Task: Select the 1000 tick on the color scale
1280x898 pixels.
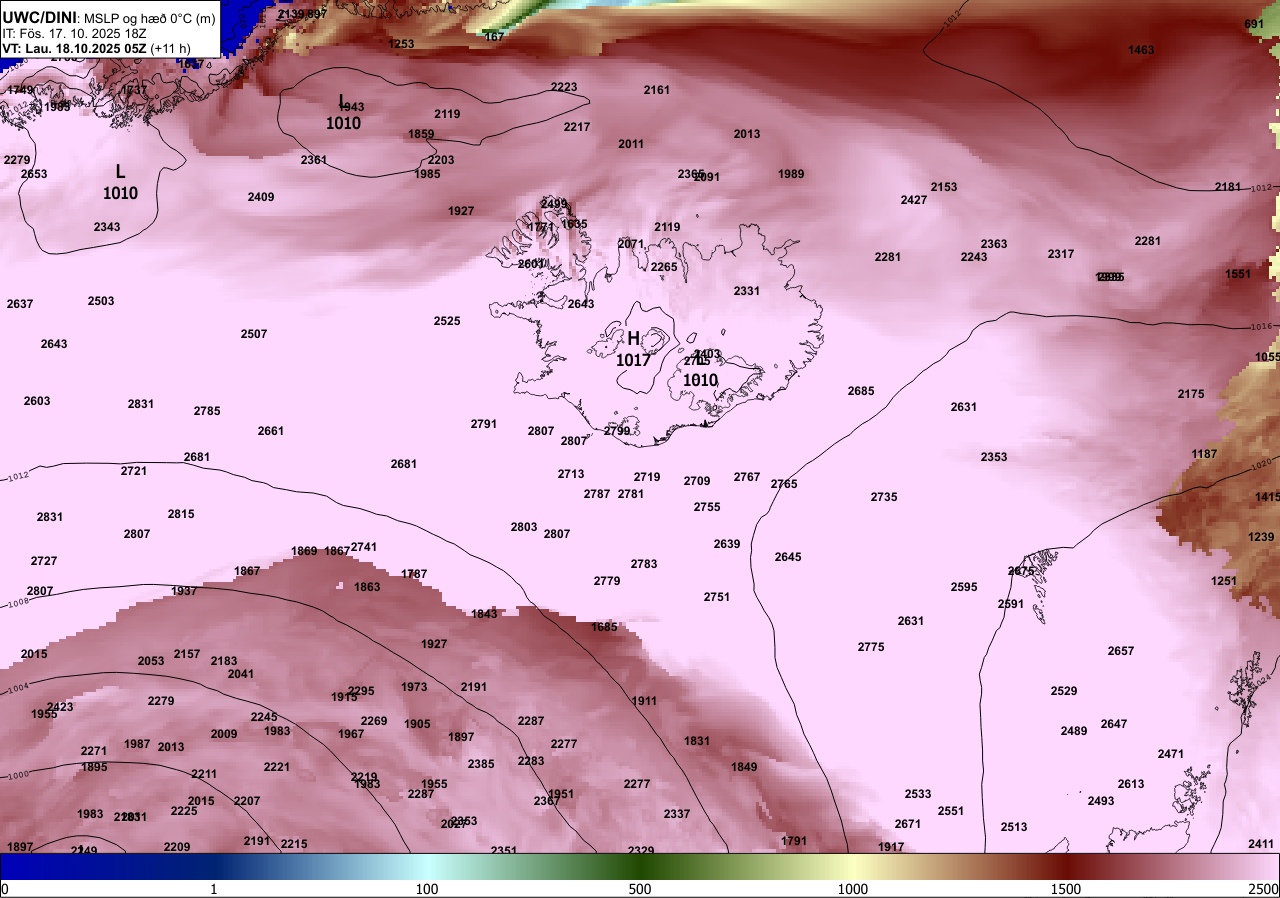Action: click(x=853, y=889)
